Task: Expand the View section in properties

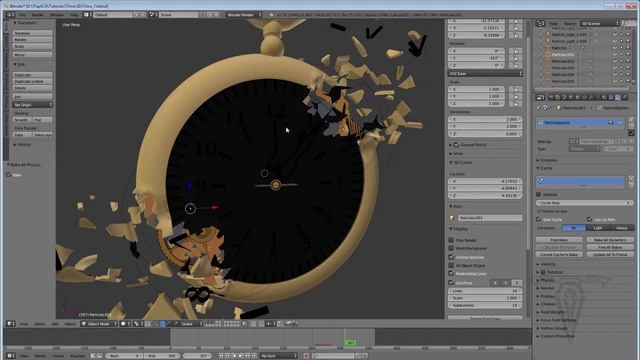Action: [456, 153]
